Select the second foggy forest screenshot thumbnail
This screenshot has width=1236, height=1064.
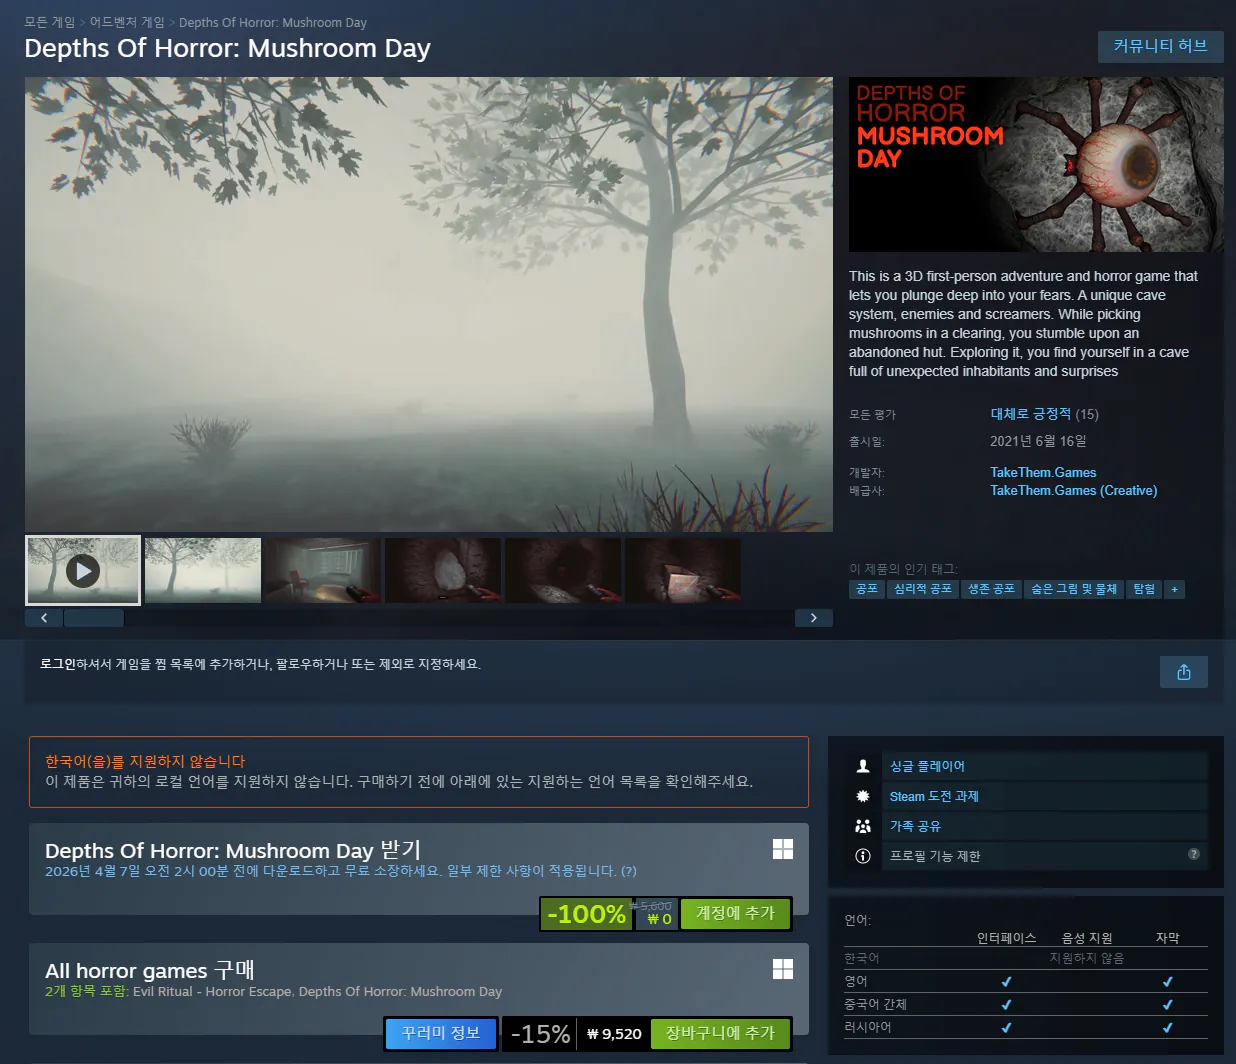(x=202, y=570)
